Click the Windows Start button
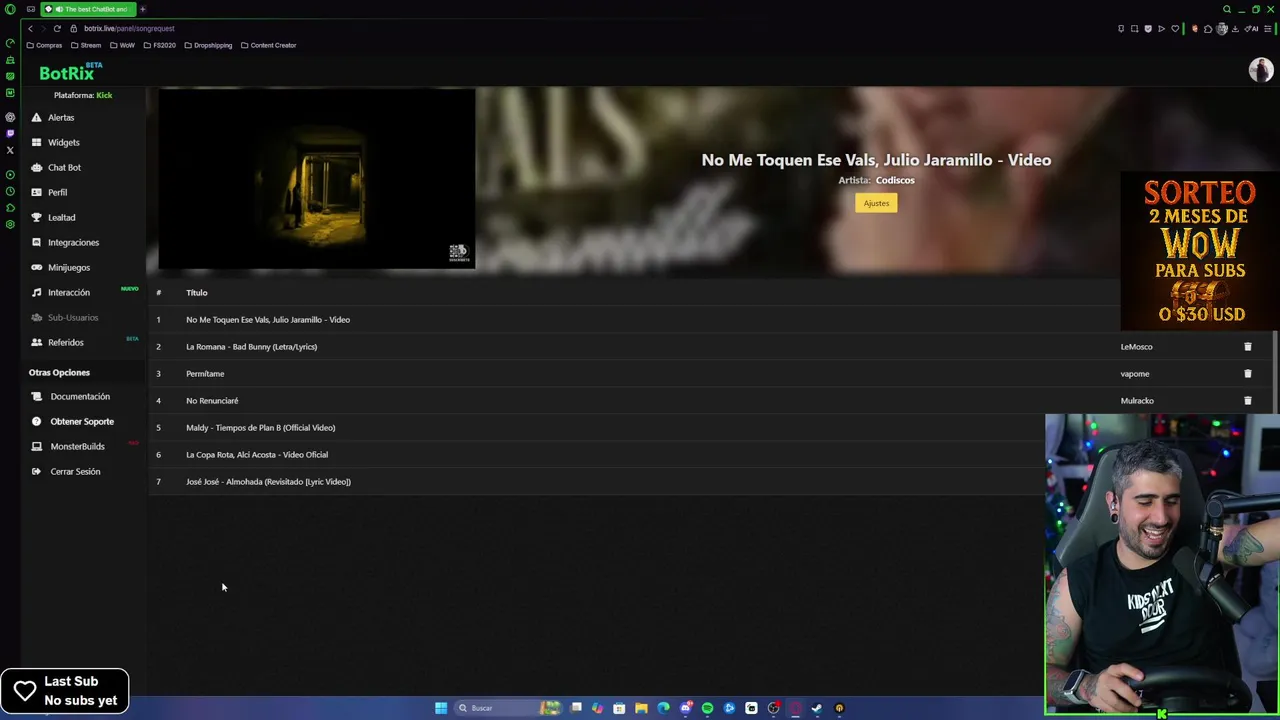This screenshot has width=1280, height=720. 441,708
